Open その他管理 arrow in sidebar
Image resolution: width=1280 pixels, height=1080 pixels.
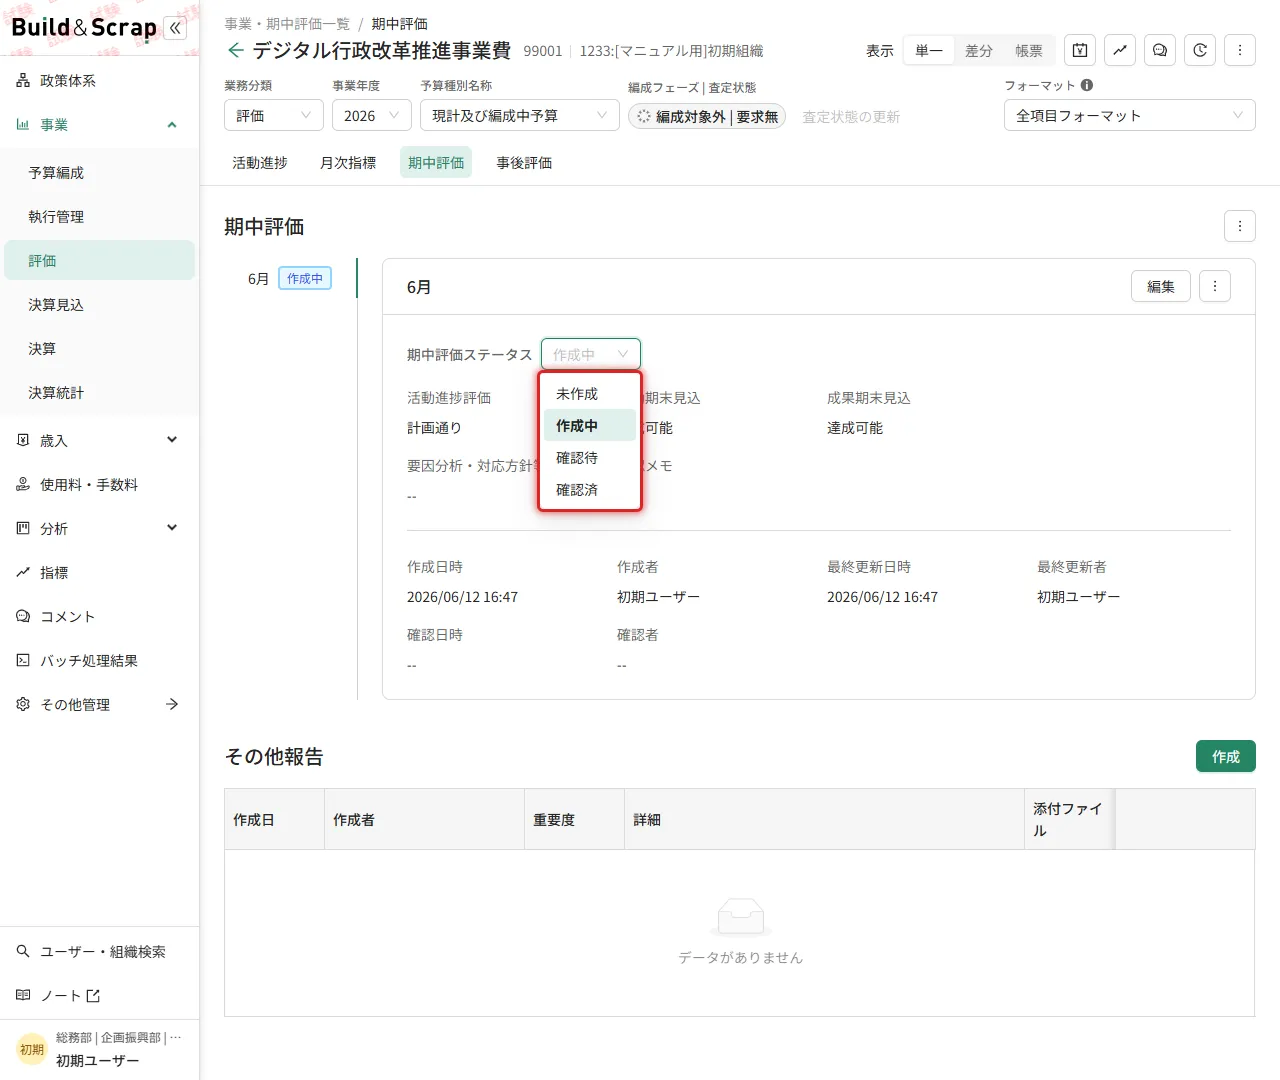point(172,704)
